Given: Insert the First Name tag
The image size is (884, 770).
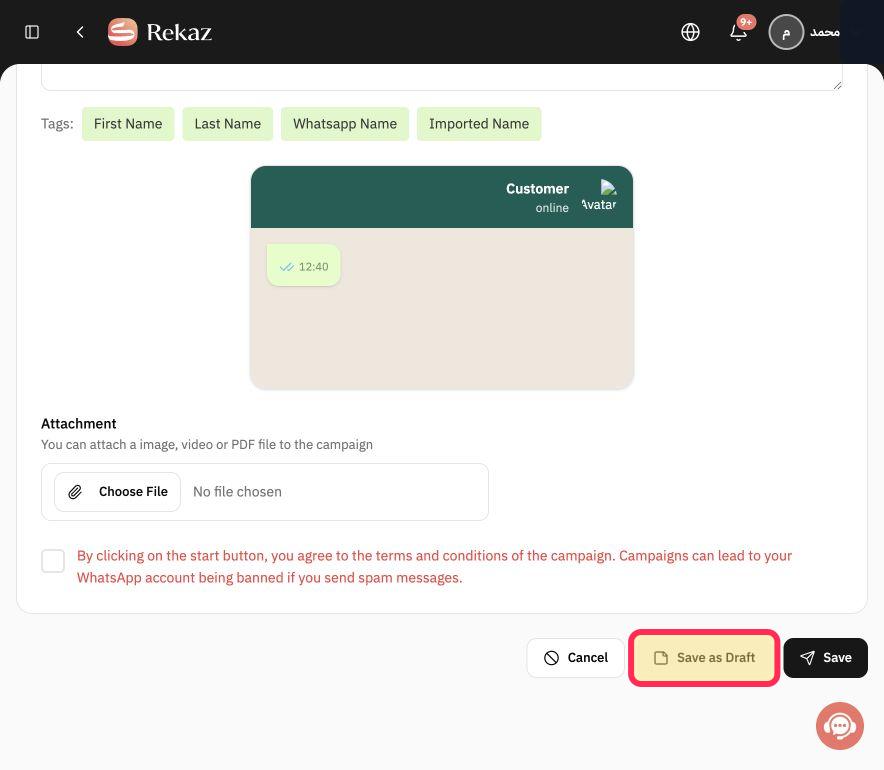Looking at the screenshot, I should [128, 124].
